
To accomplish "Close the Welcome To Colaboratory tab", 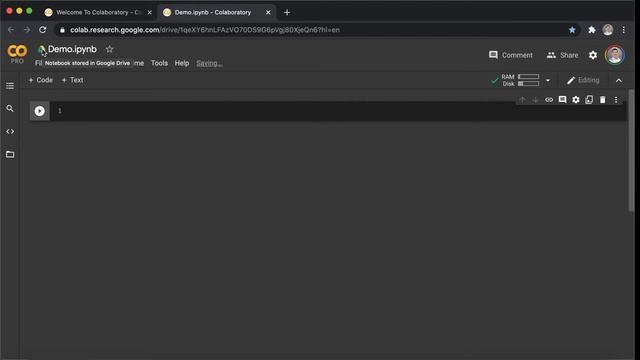I will (150, 13).
